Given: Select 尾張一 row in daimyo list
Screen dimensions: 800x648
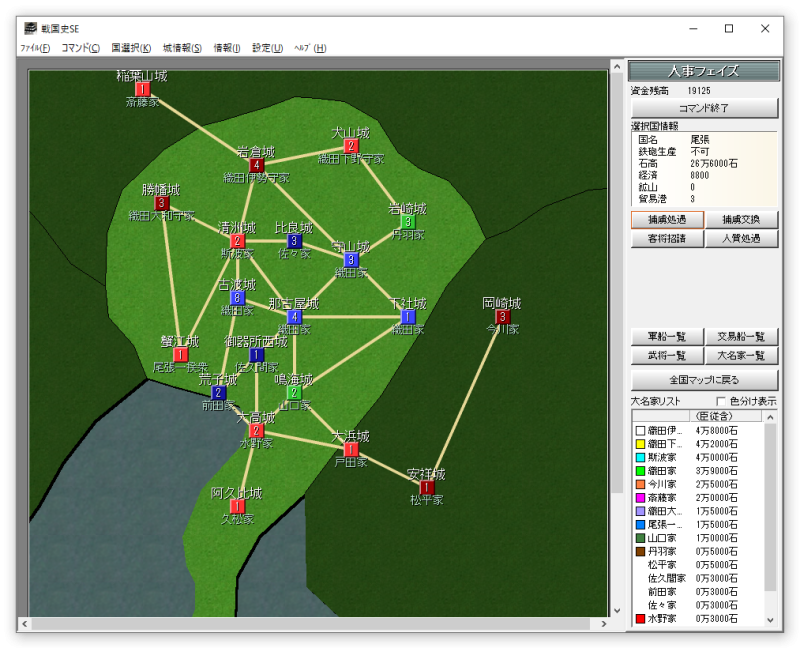Looking at the screenshot, I should click(697, 525).
